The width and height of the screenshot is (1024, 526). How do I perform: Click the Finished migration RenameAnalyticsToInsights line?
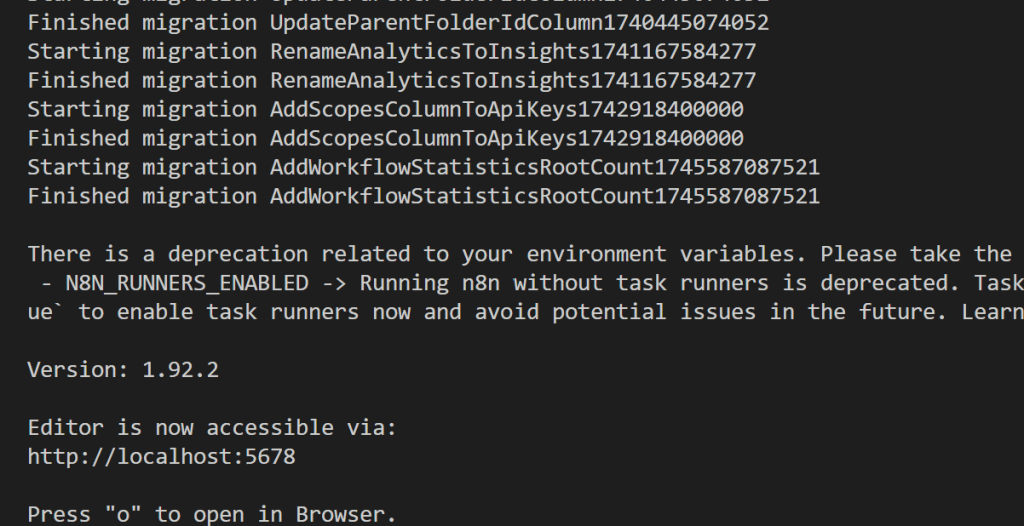(392, 80)
